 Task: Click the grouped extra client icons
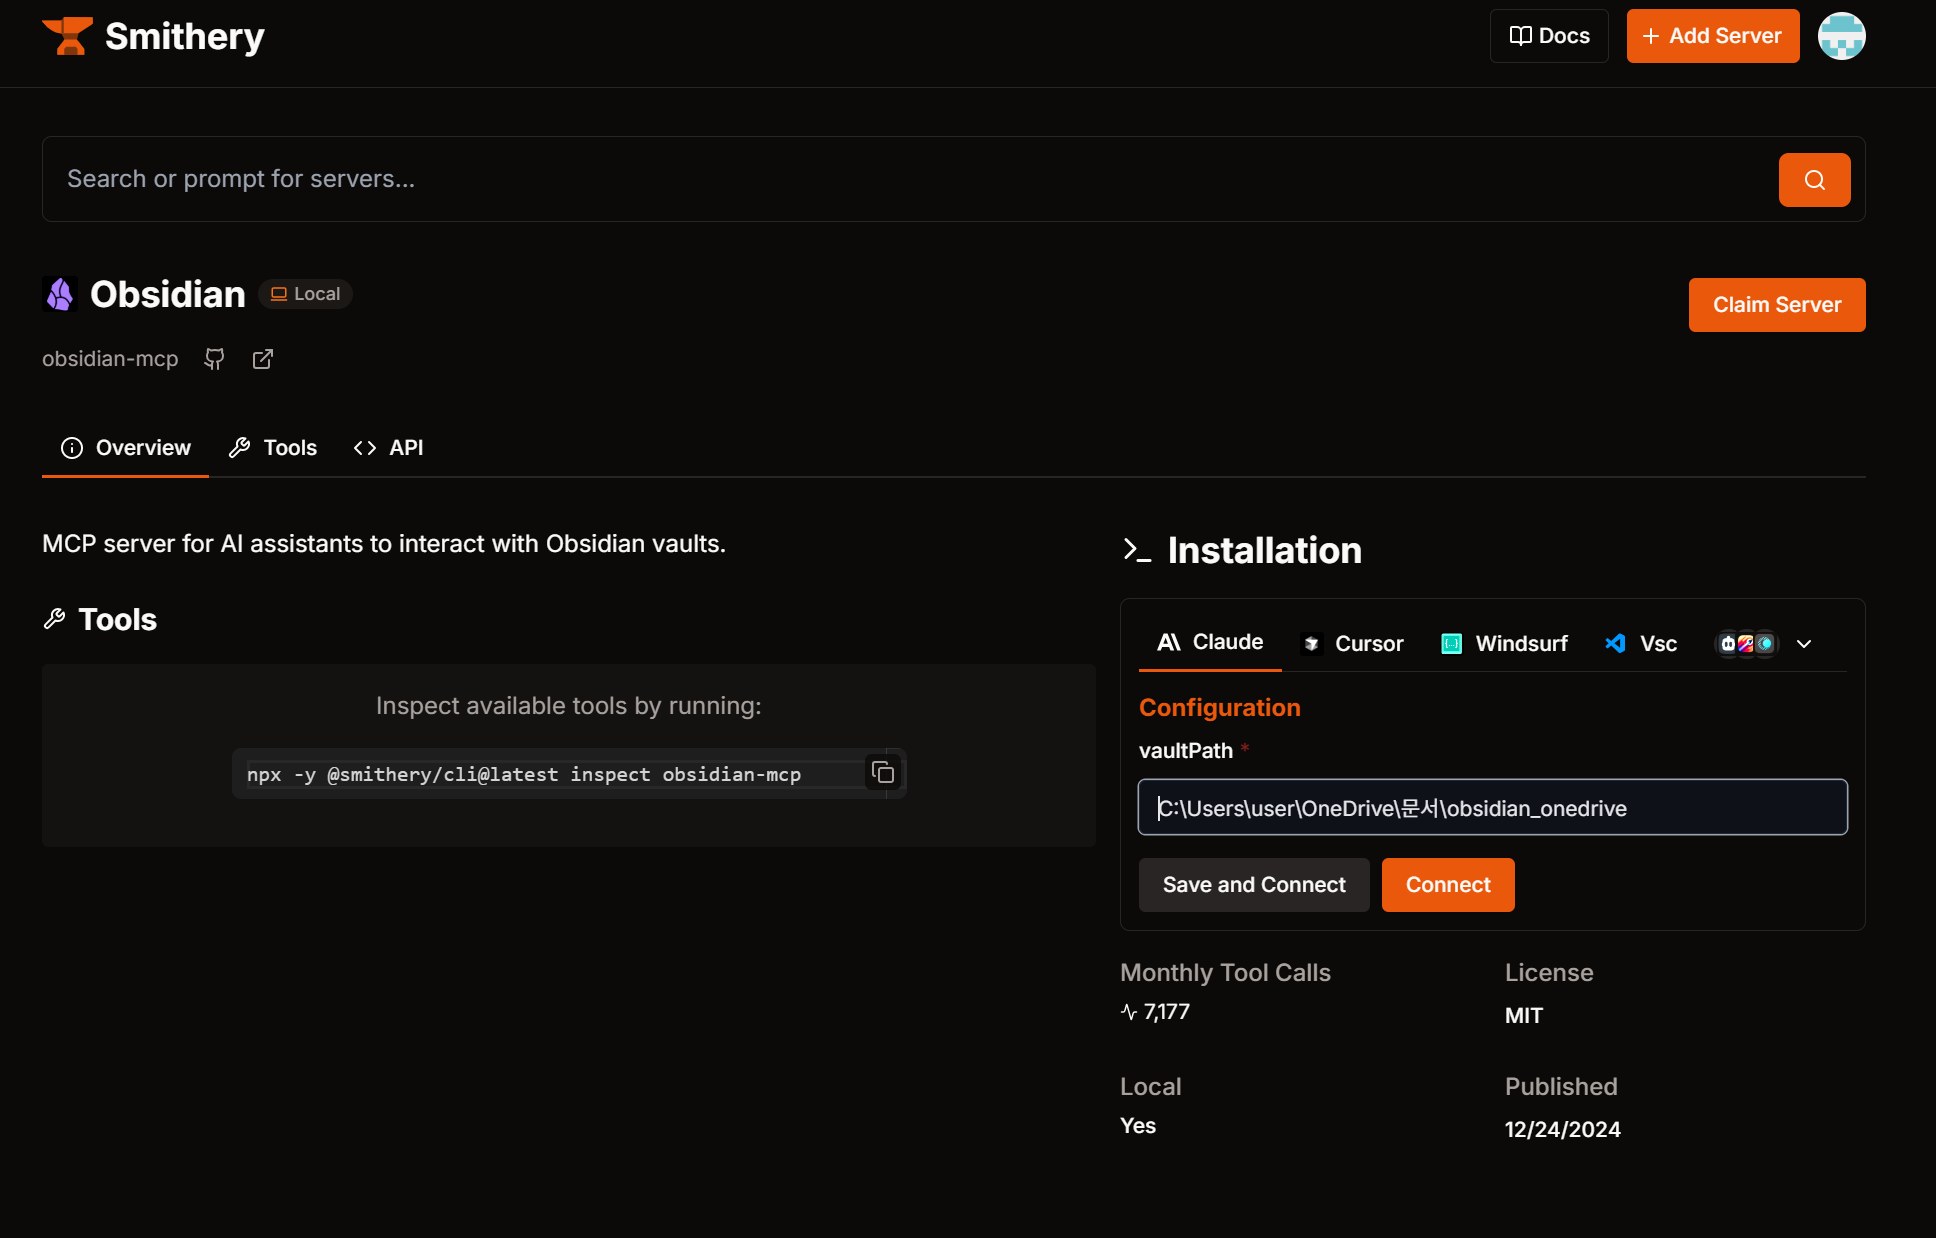(x=1746, y=644)
